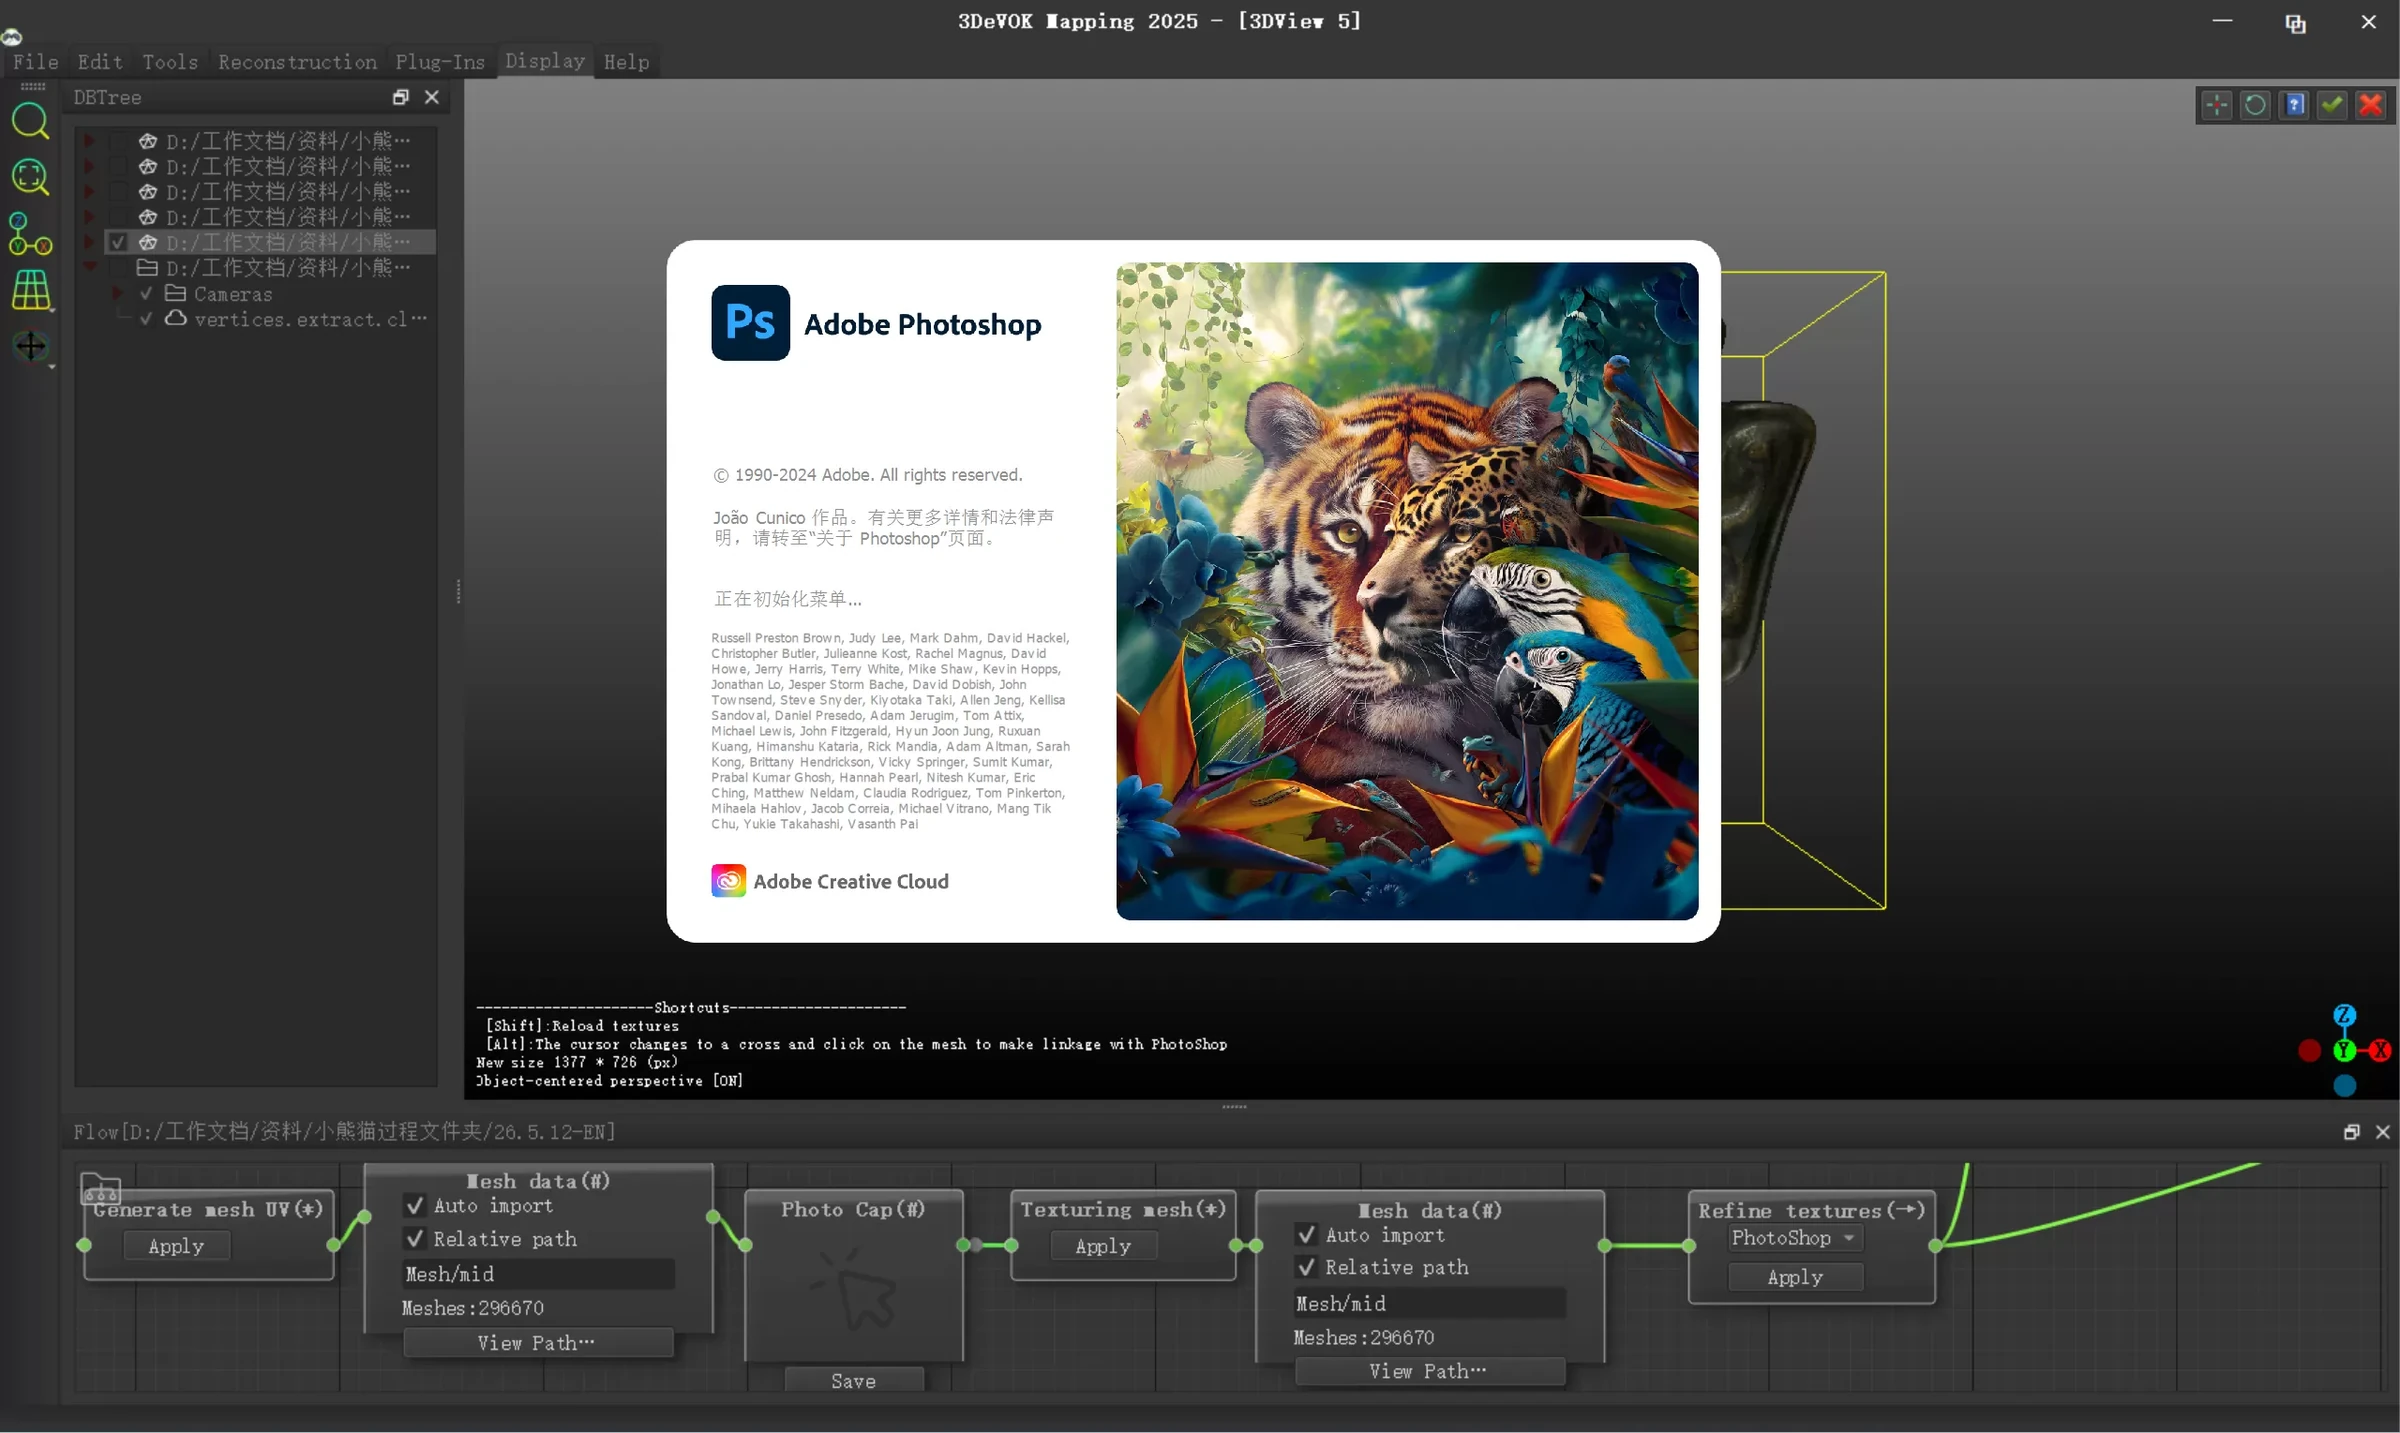Image resolution: width=2400 pixels, height=1433 pixels.
Task: Click the crosshair target icon in 3D view toolbar
Action: click(x=2216, y=105)
